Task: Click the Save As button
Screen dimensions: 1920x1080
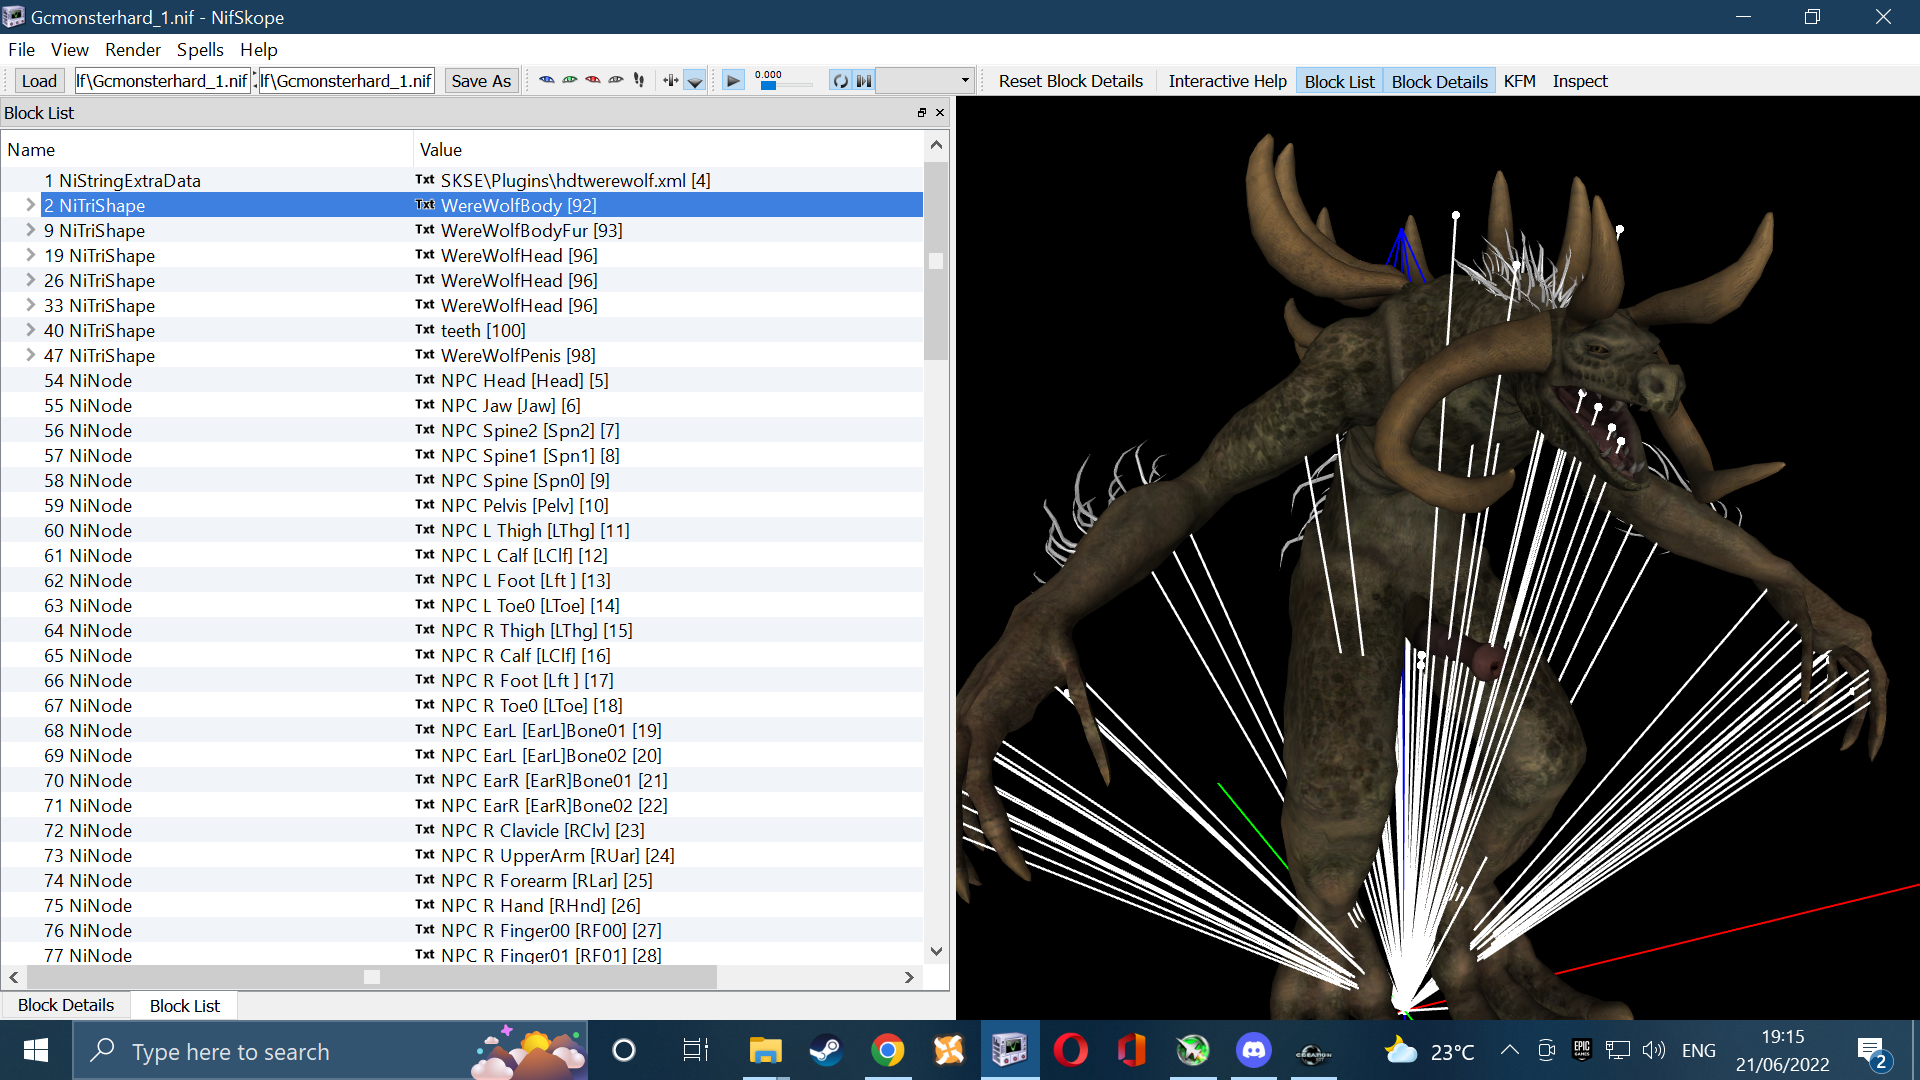Action: [481, 81]
